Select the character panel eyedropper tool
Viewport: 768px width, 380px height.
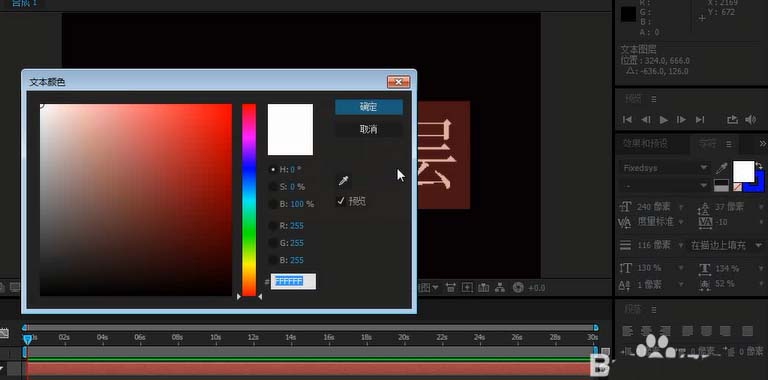(721, 168)
